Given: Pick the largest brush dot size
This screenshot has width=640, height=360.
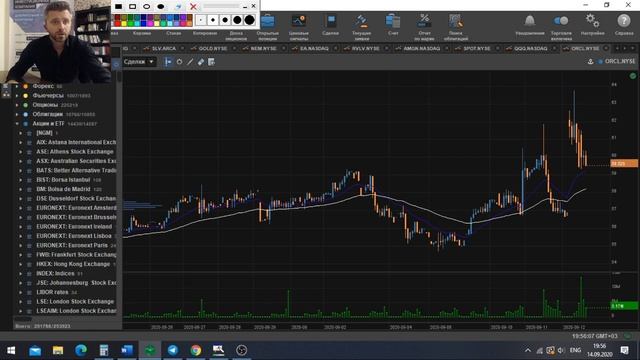Looking at the screenshot, I should [x=249, y=20].
